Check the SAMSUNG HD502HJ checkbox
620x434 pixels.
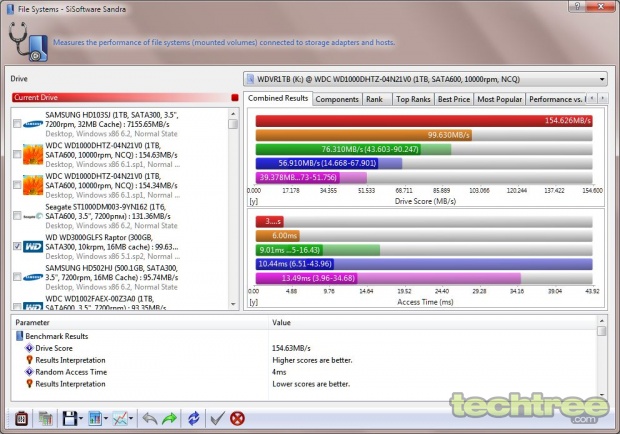pos(17,277)
